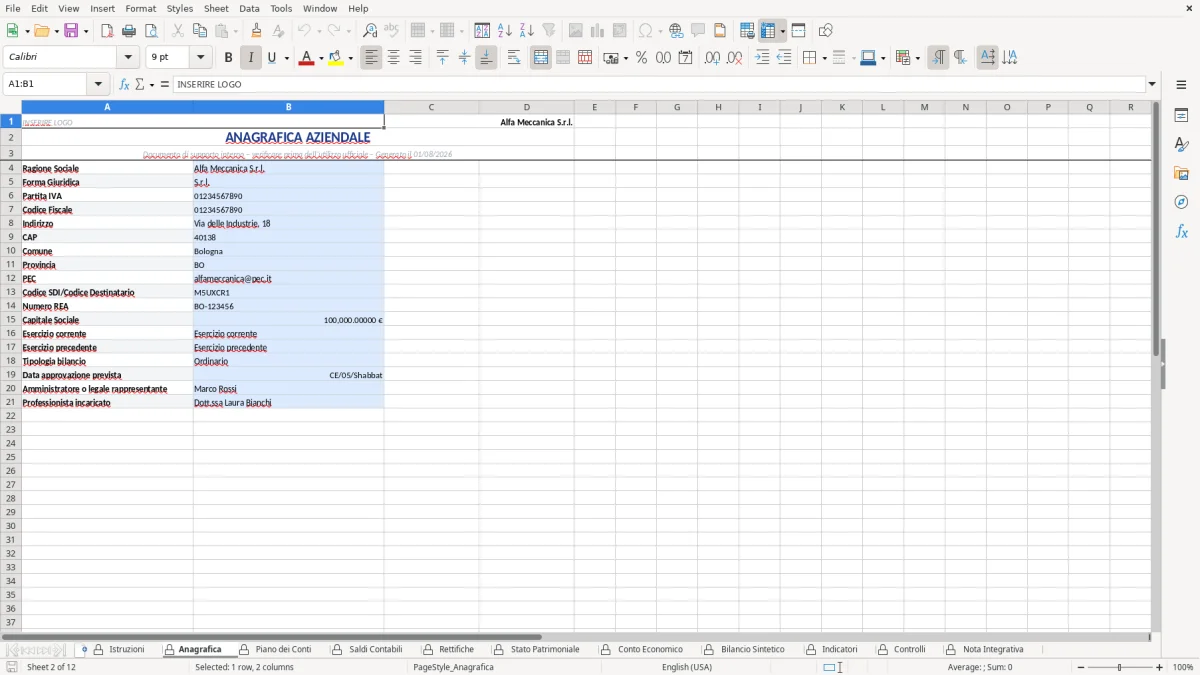Open sidebar Styles panel
Screen dimensions: 1200x675
click(1181, 145)
